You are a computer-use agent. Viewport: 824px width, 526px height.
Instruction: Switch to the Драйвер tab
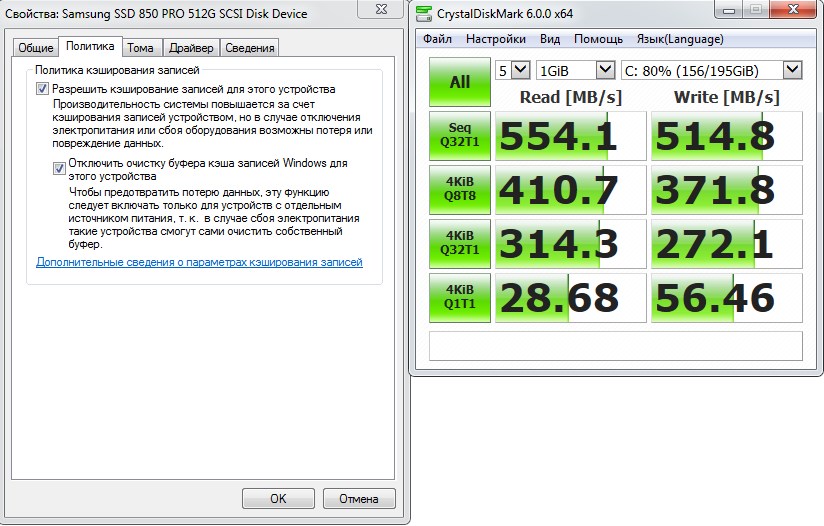click(191, 48)
